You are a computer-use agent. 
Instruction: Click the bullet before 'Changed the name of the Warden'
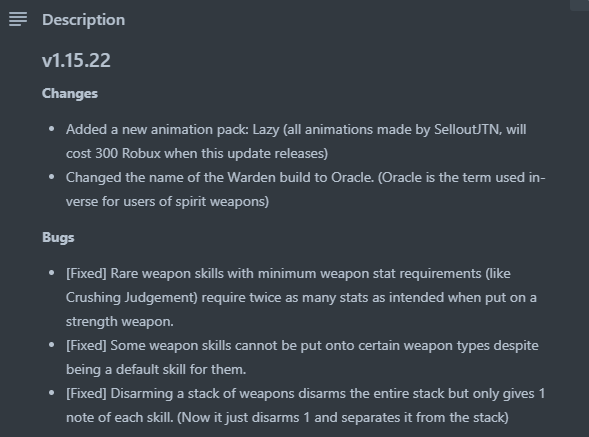click(52, 177)
